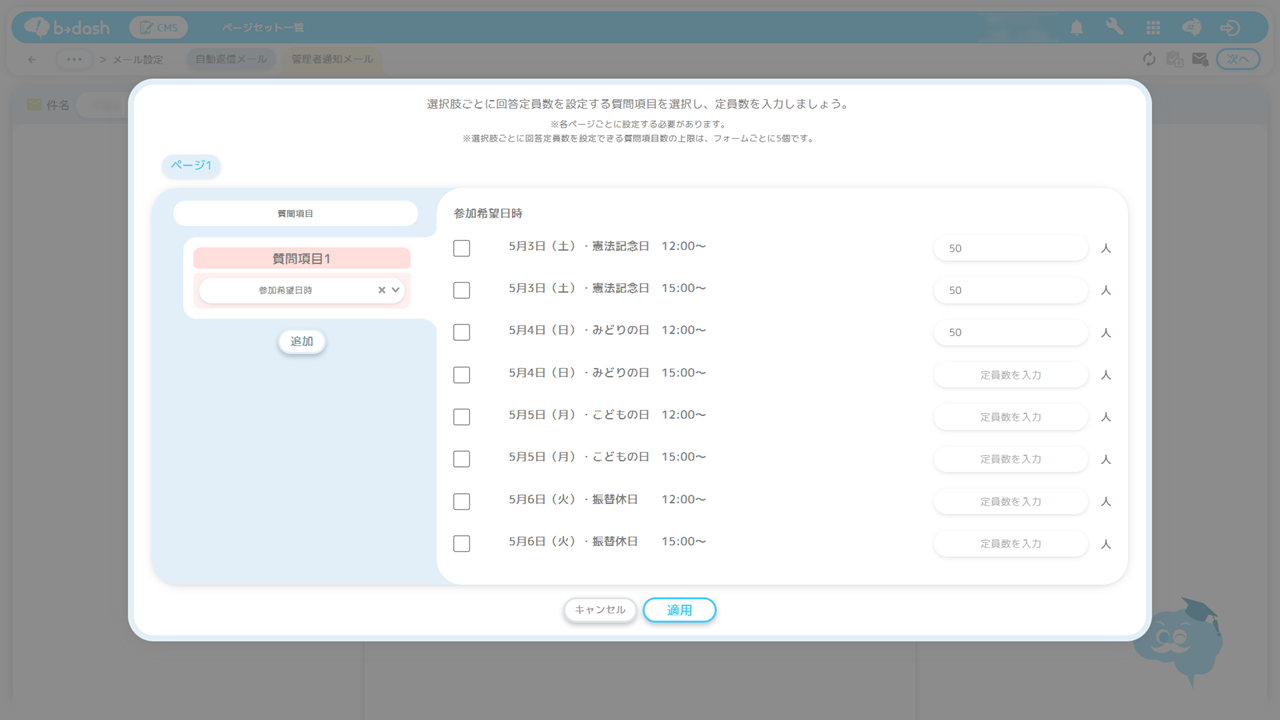Screen dimensions: 1280x720
Task: Open the CMS module selector
Action: [157, 28]
